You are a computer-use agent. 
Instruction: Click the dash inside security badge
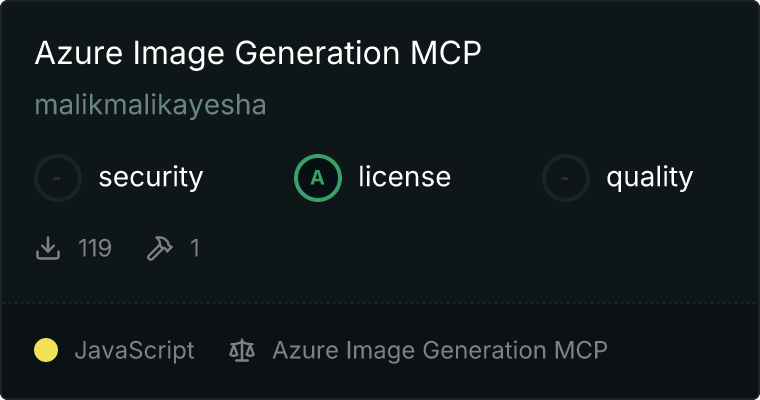click(57, 178)
